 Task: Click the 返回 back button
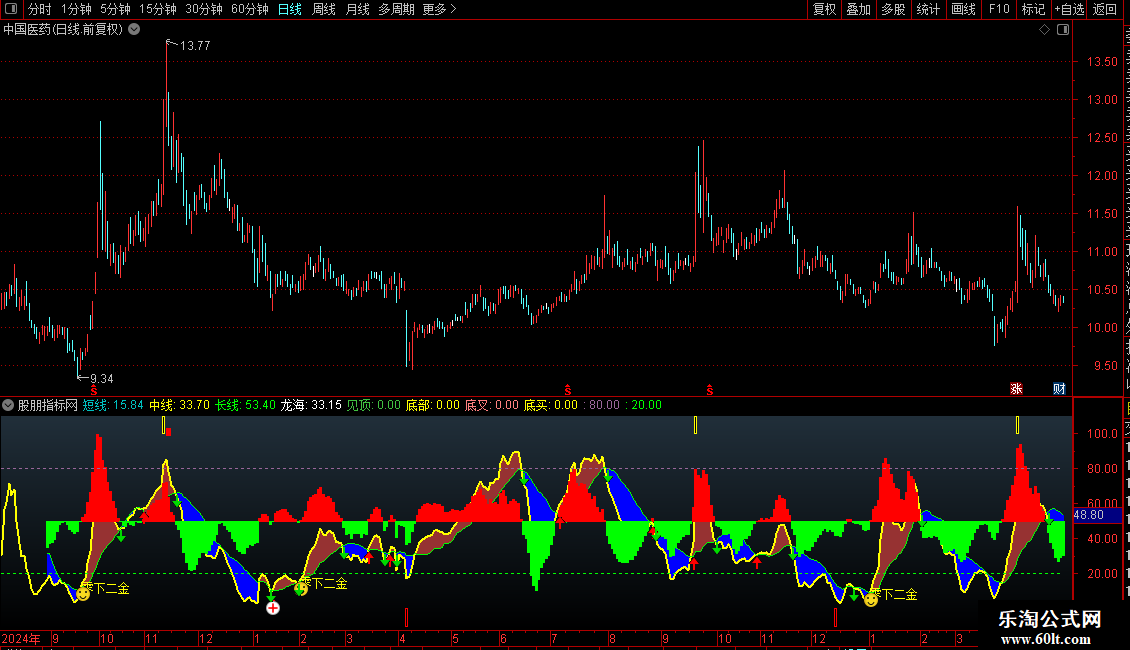click(x=1105, y=9)
